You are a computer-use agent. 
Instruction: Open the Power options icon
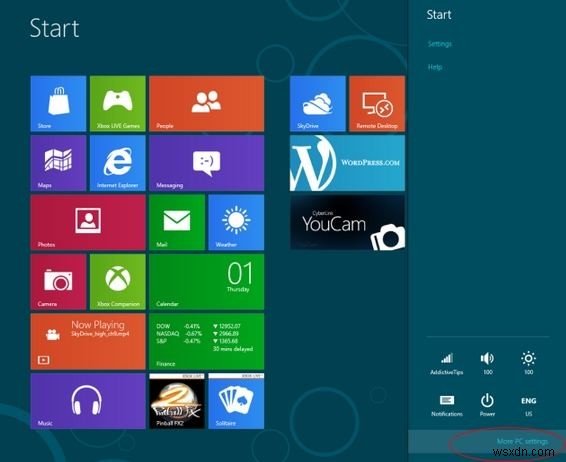(x=487, y=405)
